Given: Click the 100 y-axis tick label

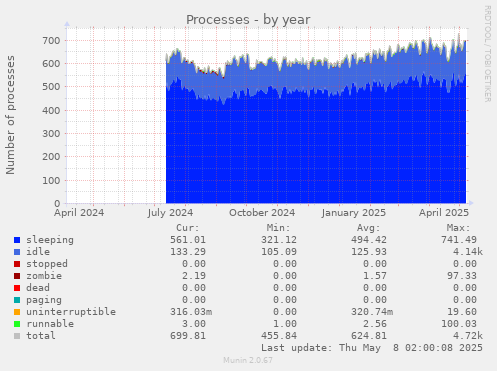Looking at the screenshot, I should click(51, 181).
